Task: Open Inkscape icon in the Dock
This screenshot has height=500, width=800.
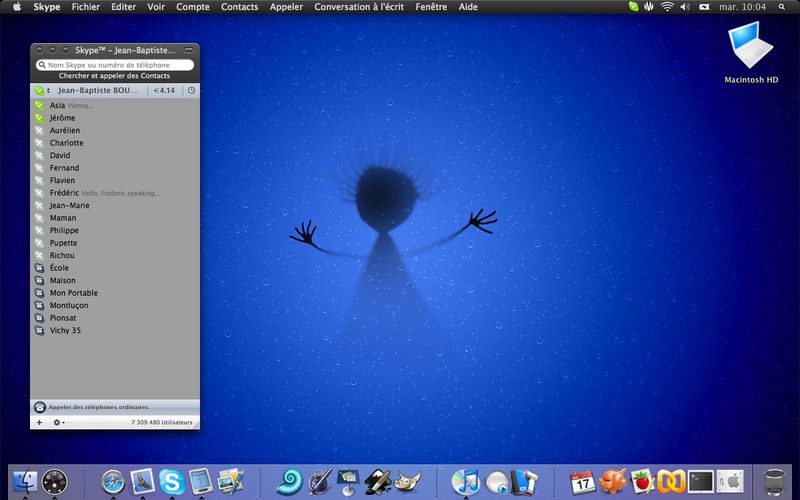Action: click(x=378, y=482)
